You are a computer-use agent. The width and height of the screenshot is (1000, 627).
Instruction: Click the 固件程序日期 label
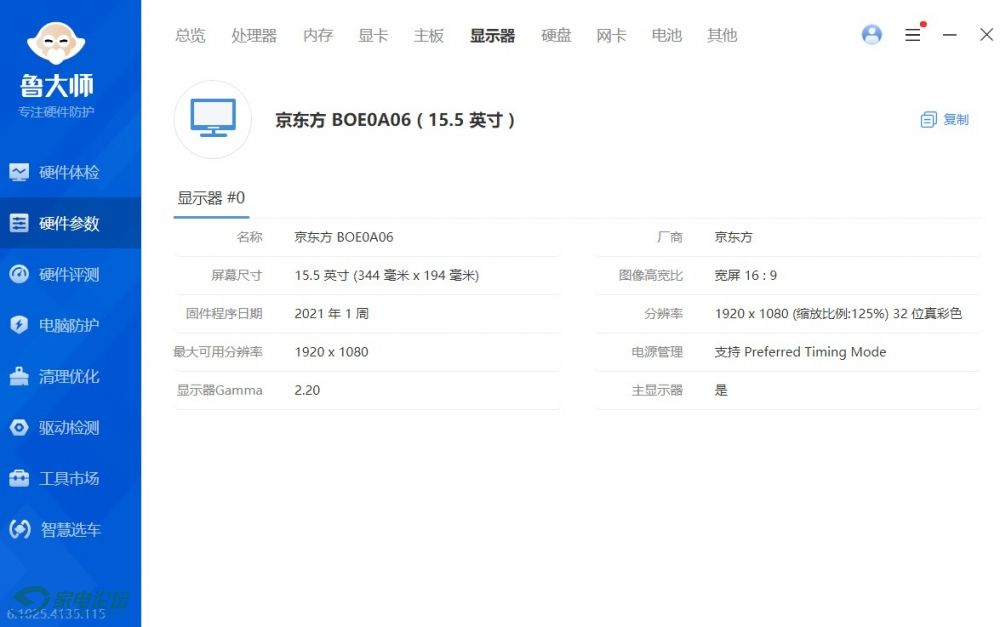pyautogui.click(x=224, y=314)
